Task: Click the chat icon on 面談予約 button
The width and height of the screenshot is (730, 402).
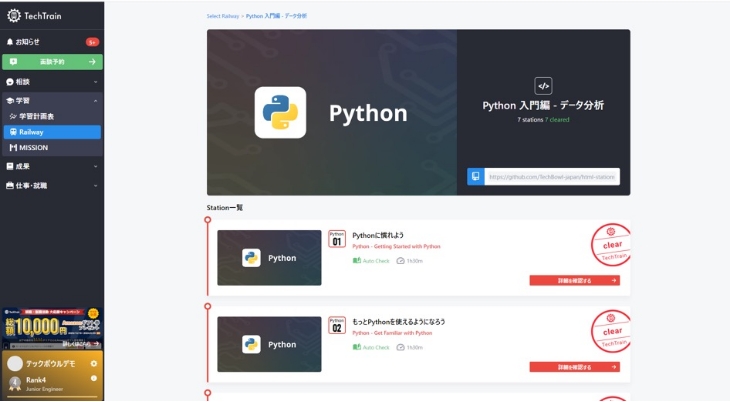Action: coord(14,61)
